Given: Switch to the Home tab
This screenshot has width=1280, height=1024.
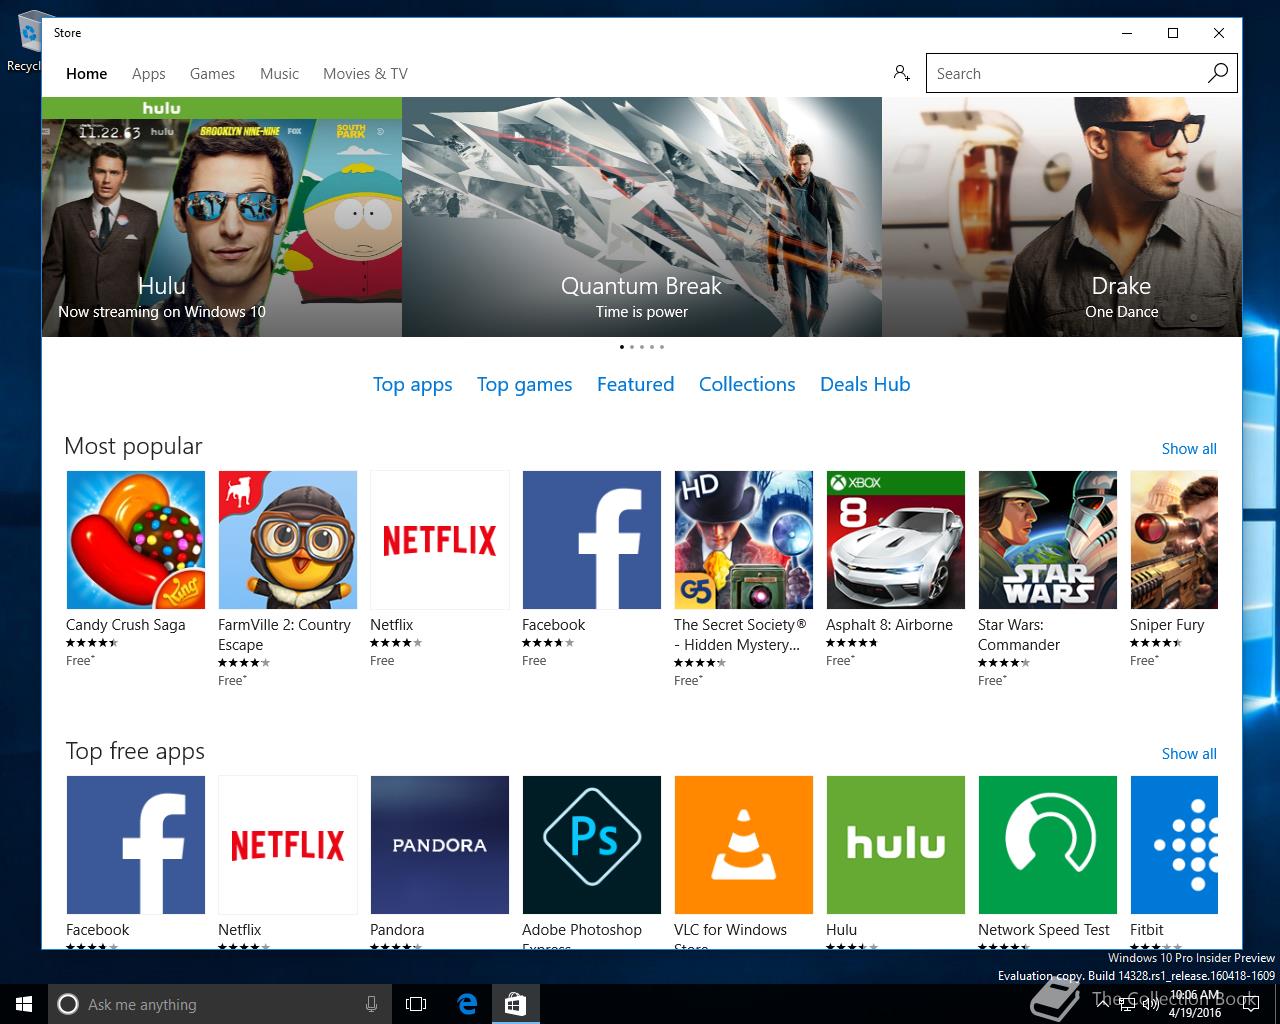Looking at the screenshot, I should click(x=87, y=74).
